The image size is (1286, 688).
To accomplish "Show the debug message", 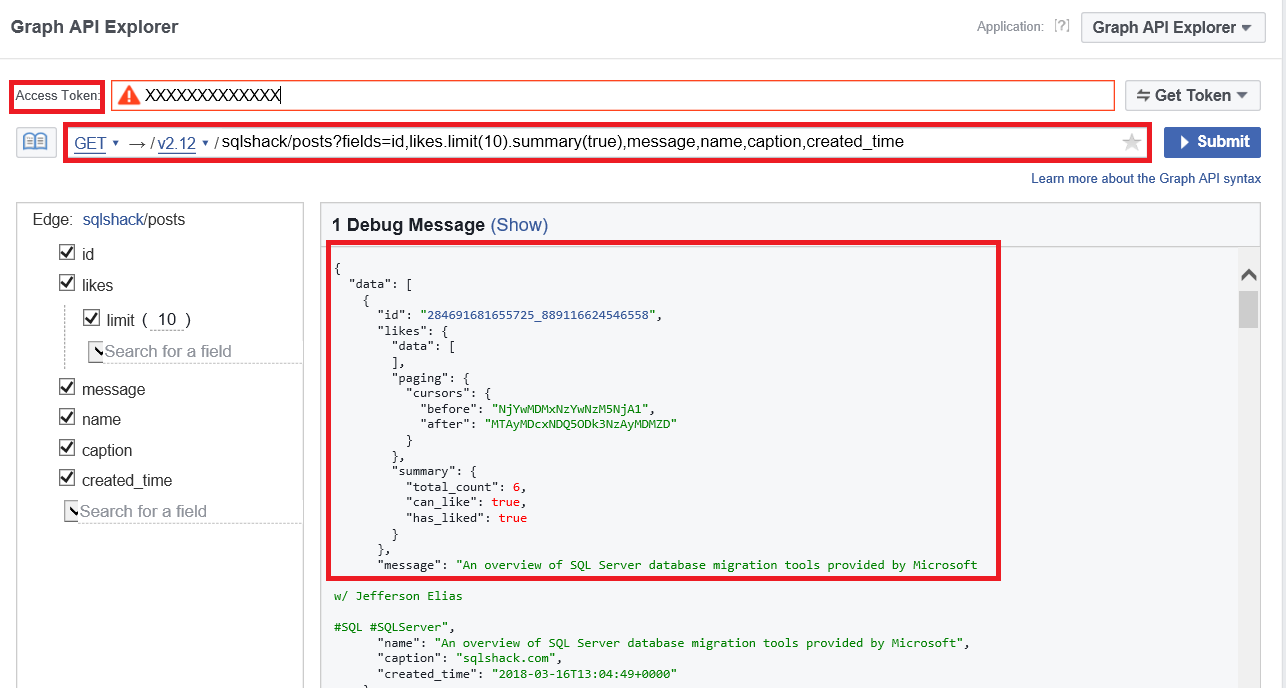I will [x=519, y=225].
